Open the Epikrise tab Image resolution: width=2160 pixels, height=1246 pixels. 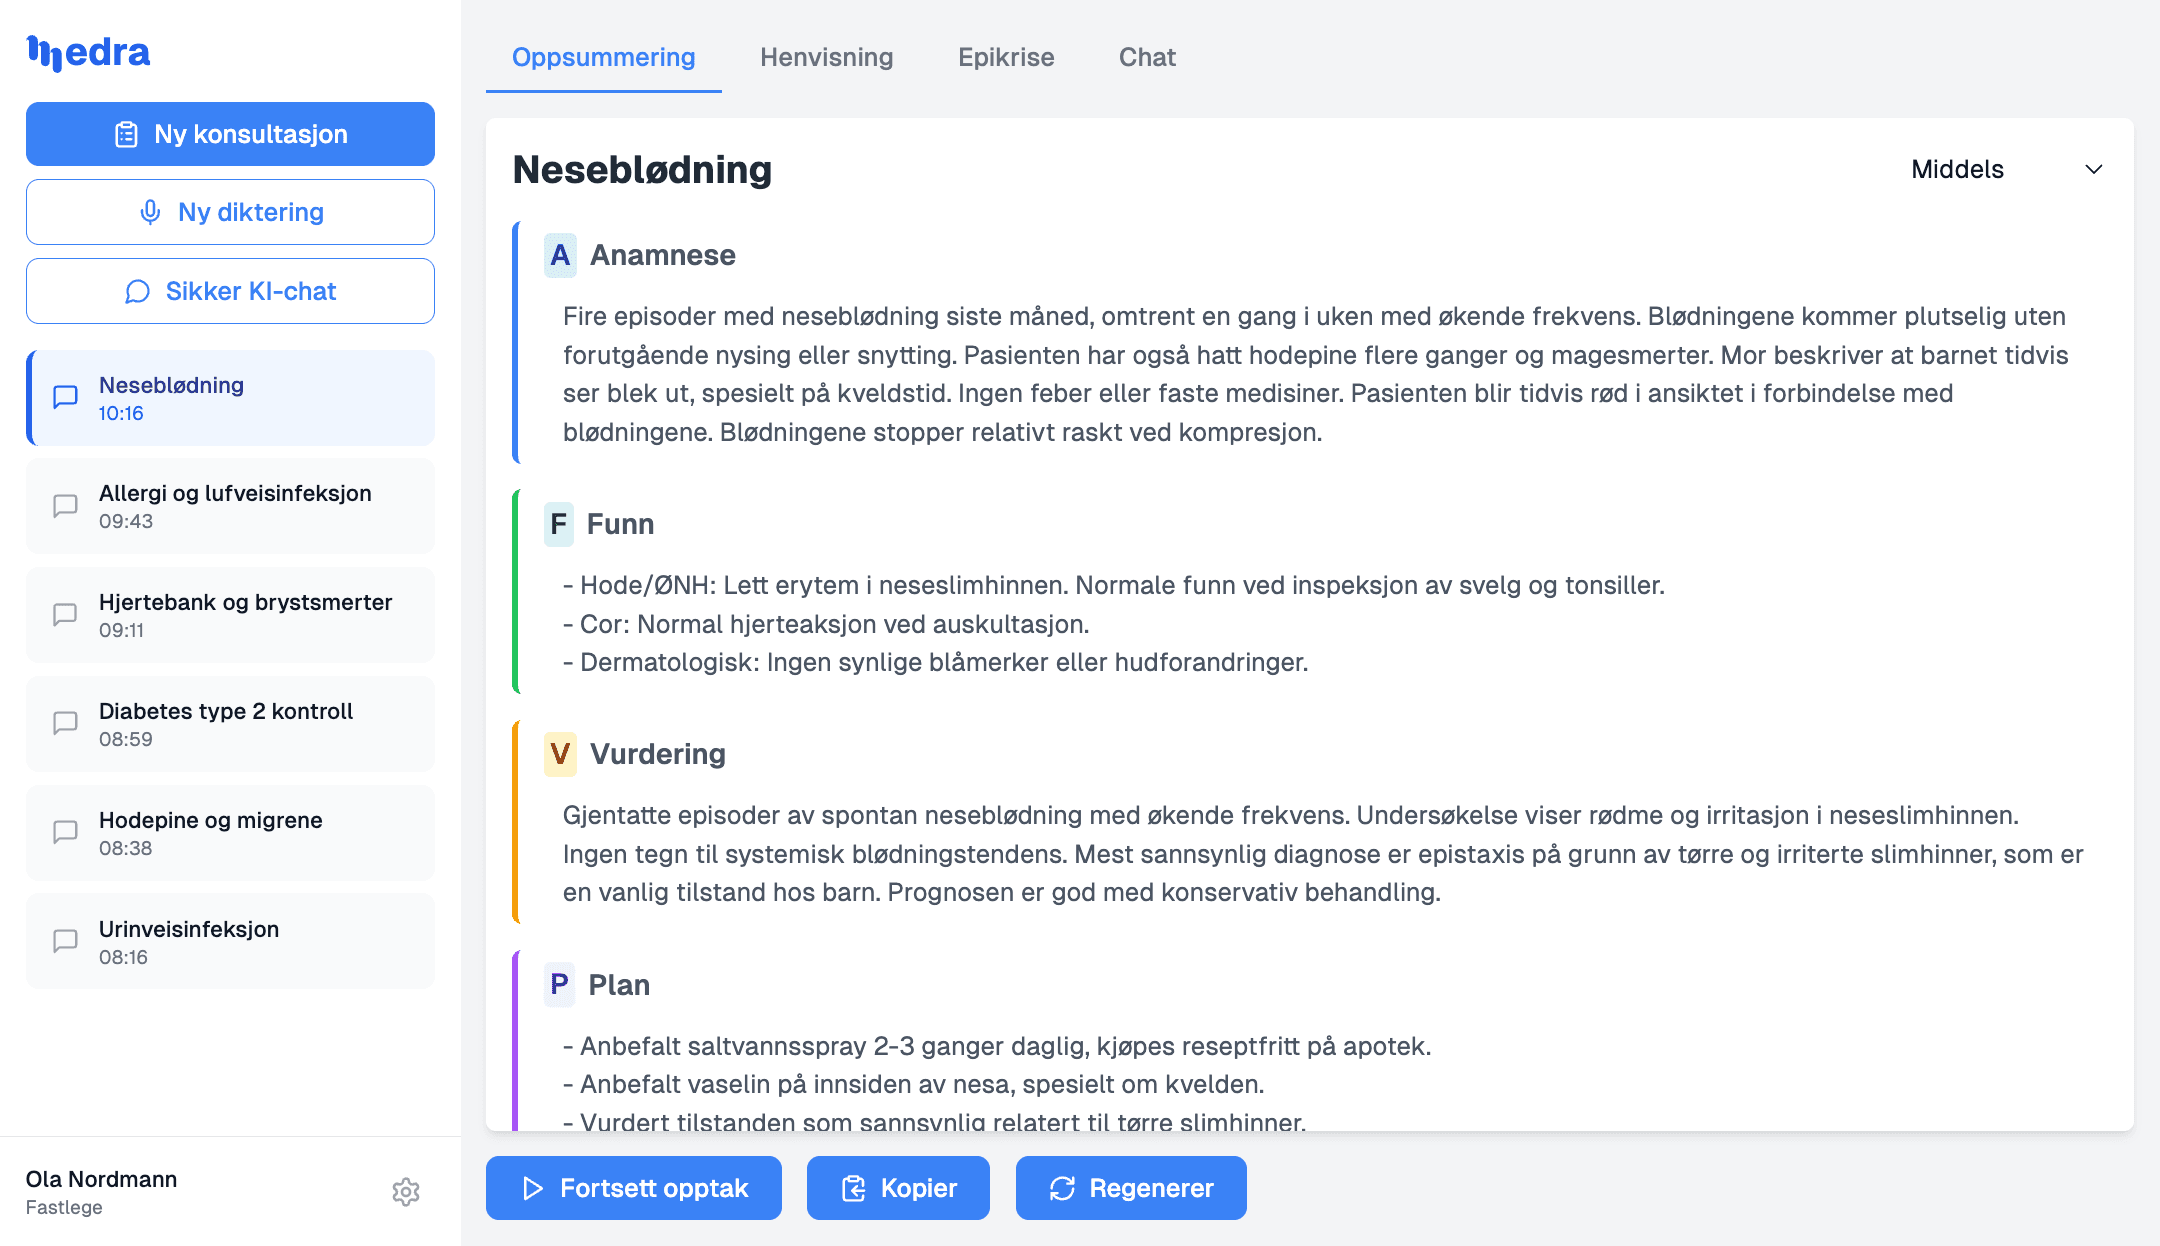[1006, 57]
